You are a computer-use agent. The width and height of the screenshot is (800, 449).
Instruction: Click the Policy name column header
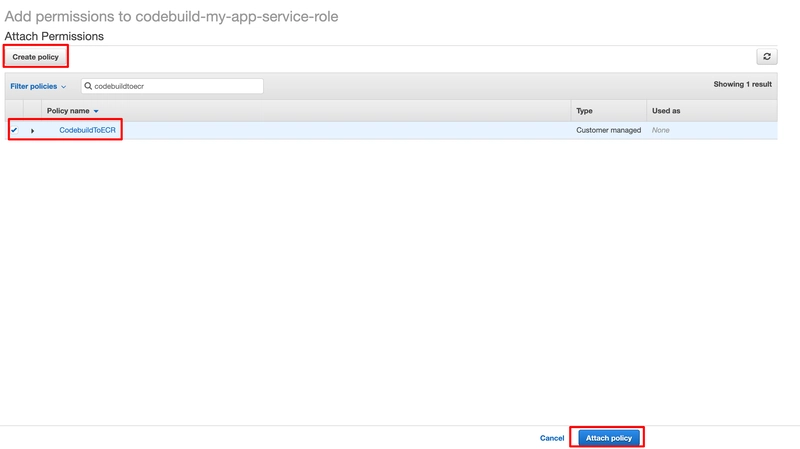[x=67, y=111]
